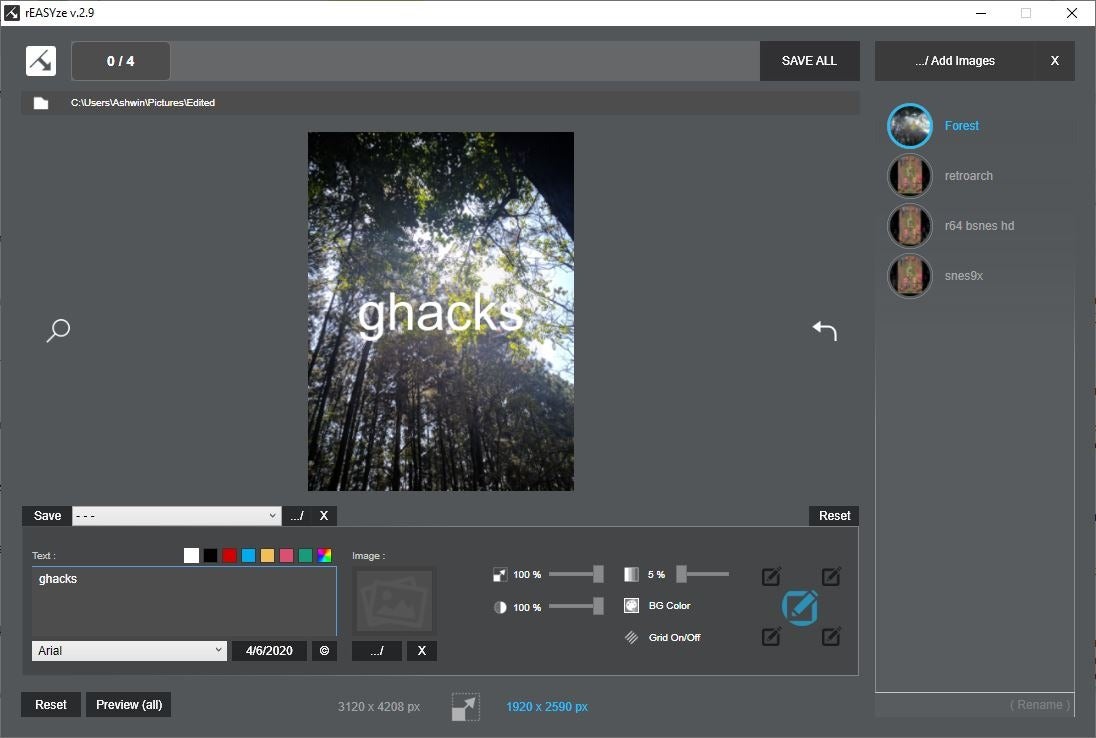The width and height of the screenshot is (1096, 738).
Task: Insert the copyright symbol
Action: click(x=324, y=651)
